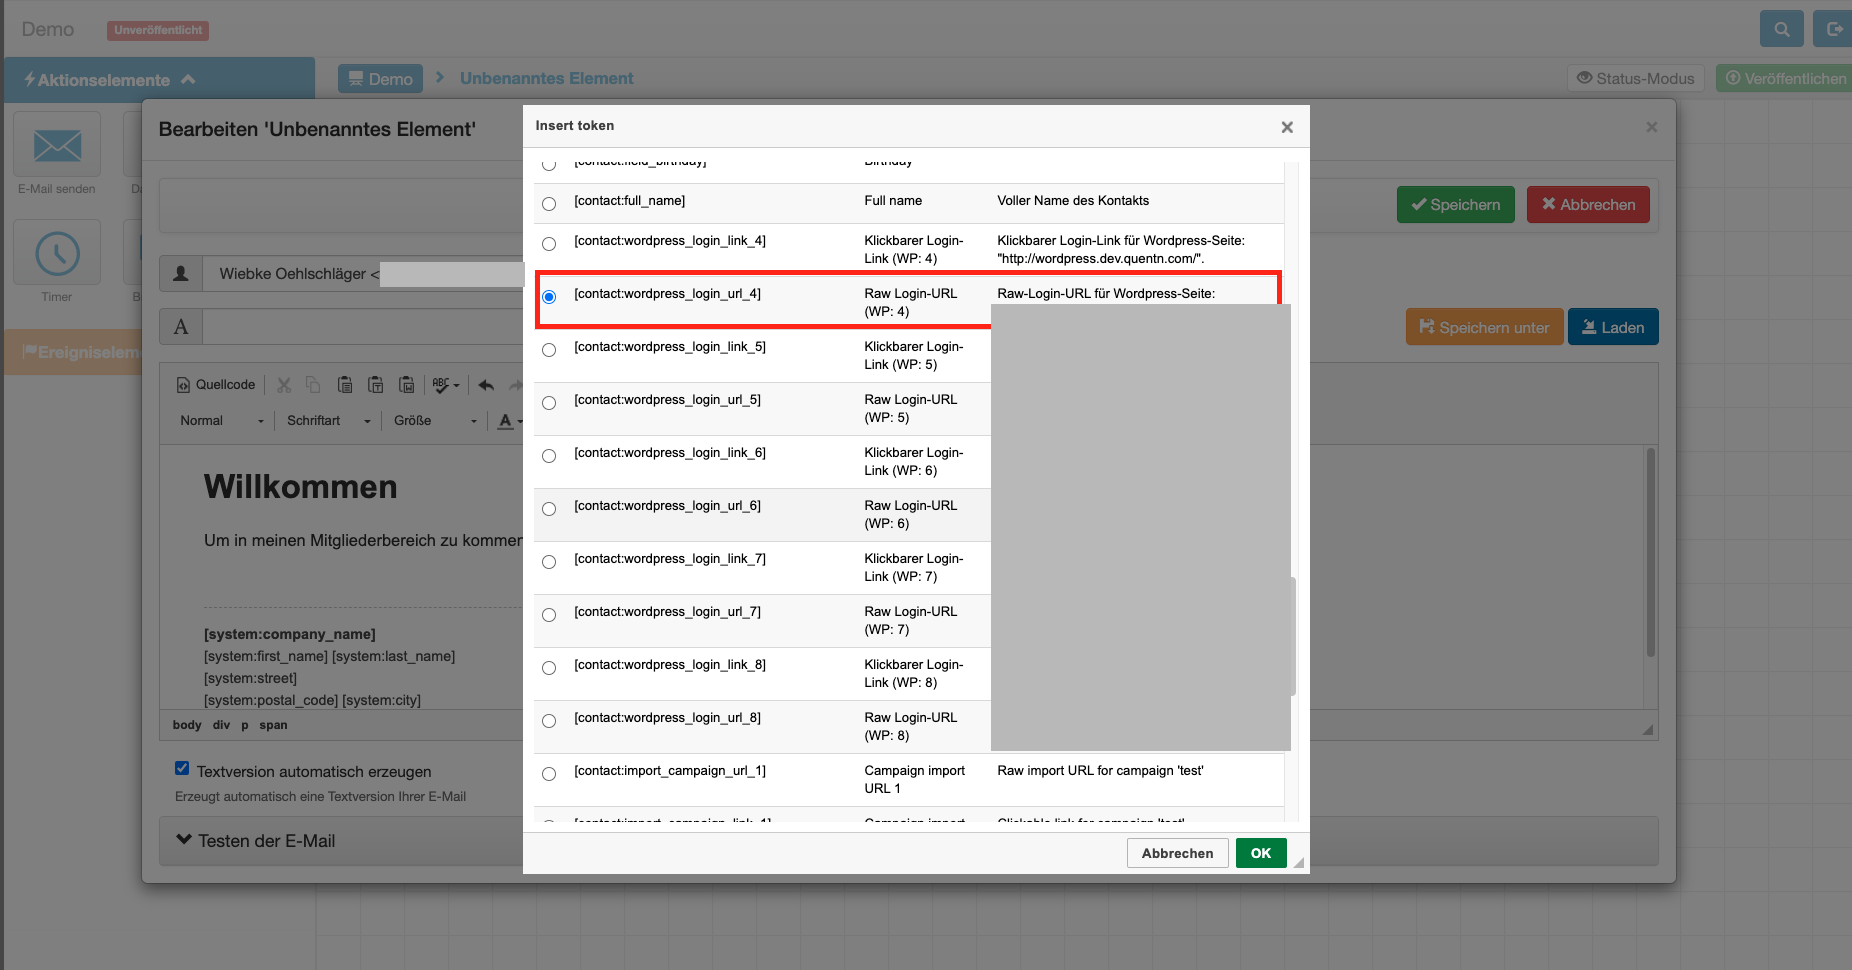Toggle 'Textversion automatisch erzeugen' checkbox
Screen dimensions: 1852x970
coord(182,768)
